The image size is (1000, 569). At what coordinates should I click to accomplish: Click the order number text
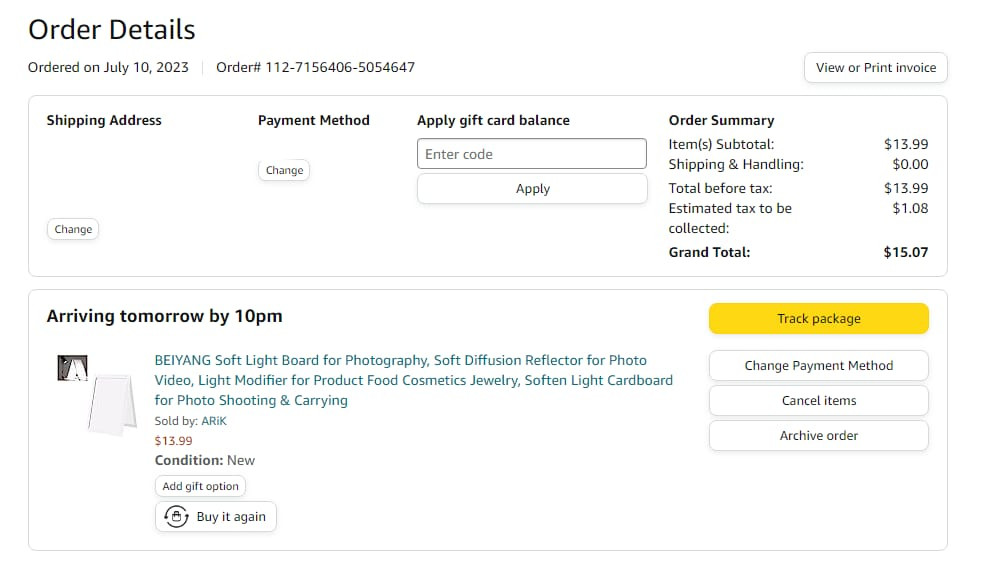coord(315,68)
